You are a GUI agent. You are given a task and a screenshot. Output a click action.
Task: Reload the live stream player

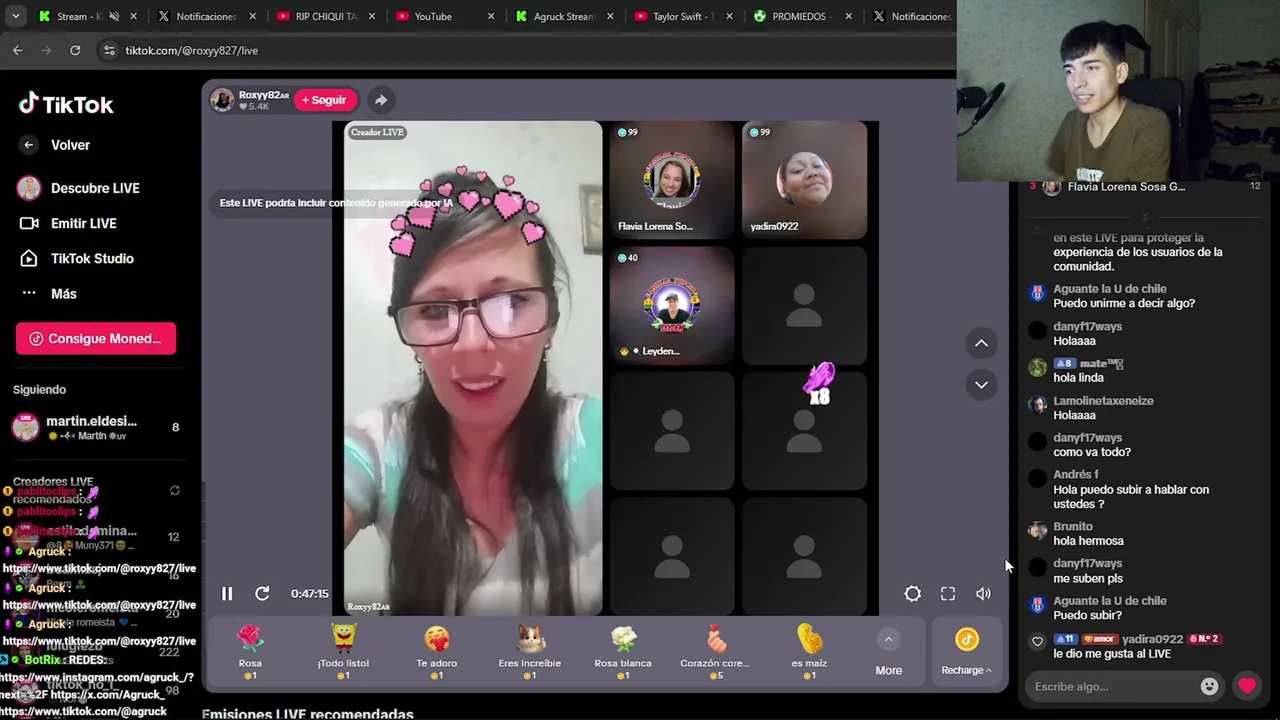coord(262,594)
